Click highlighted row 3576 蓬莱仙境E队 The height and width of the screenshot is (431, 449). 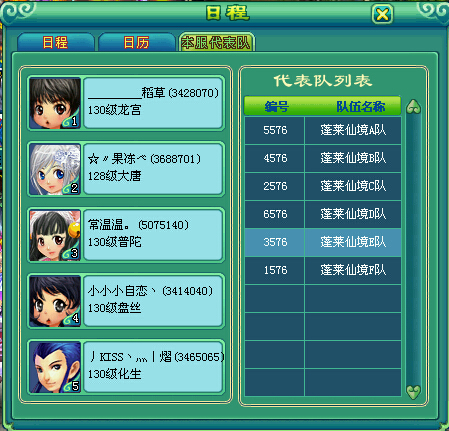pyautogui.click(x=323, y=242)
